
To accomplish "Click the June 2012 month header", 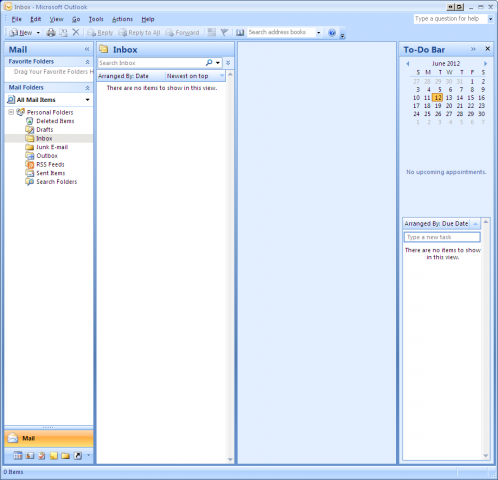I will [446, 63].
